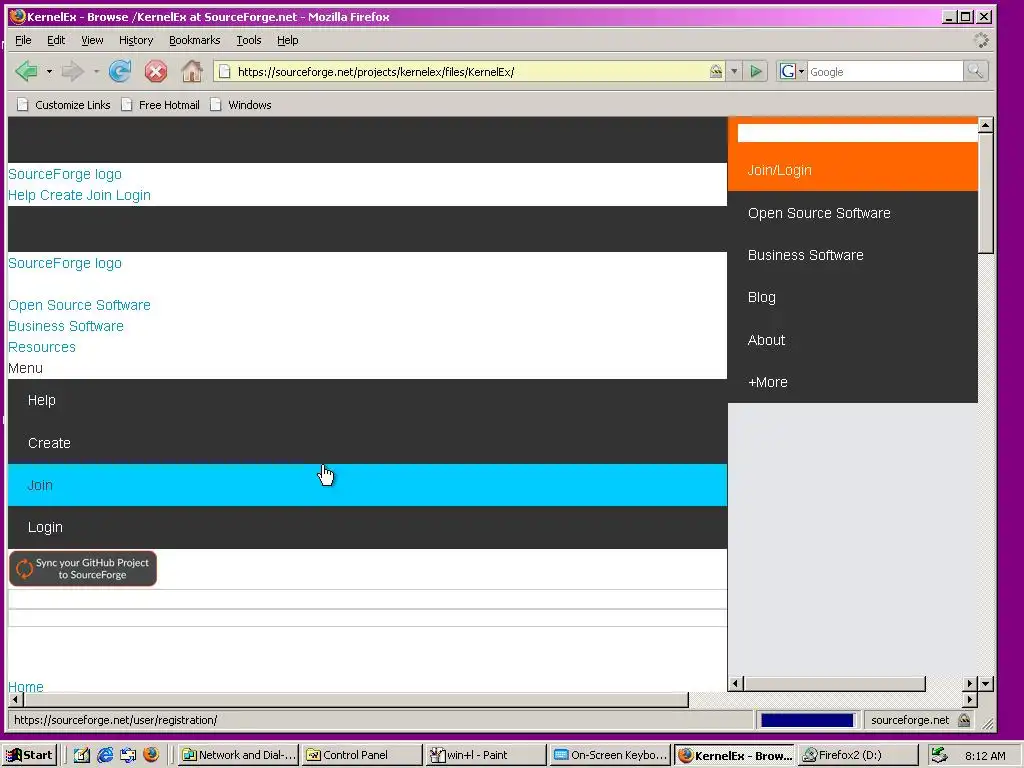
Task: Switch to Control Panel taskbar window
Action: 360,755
